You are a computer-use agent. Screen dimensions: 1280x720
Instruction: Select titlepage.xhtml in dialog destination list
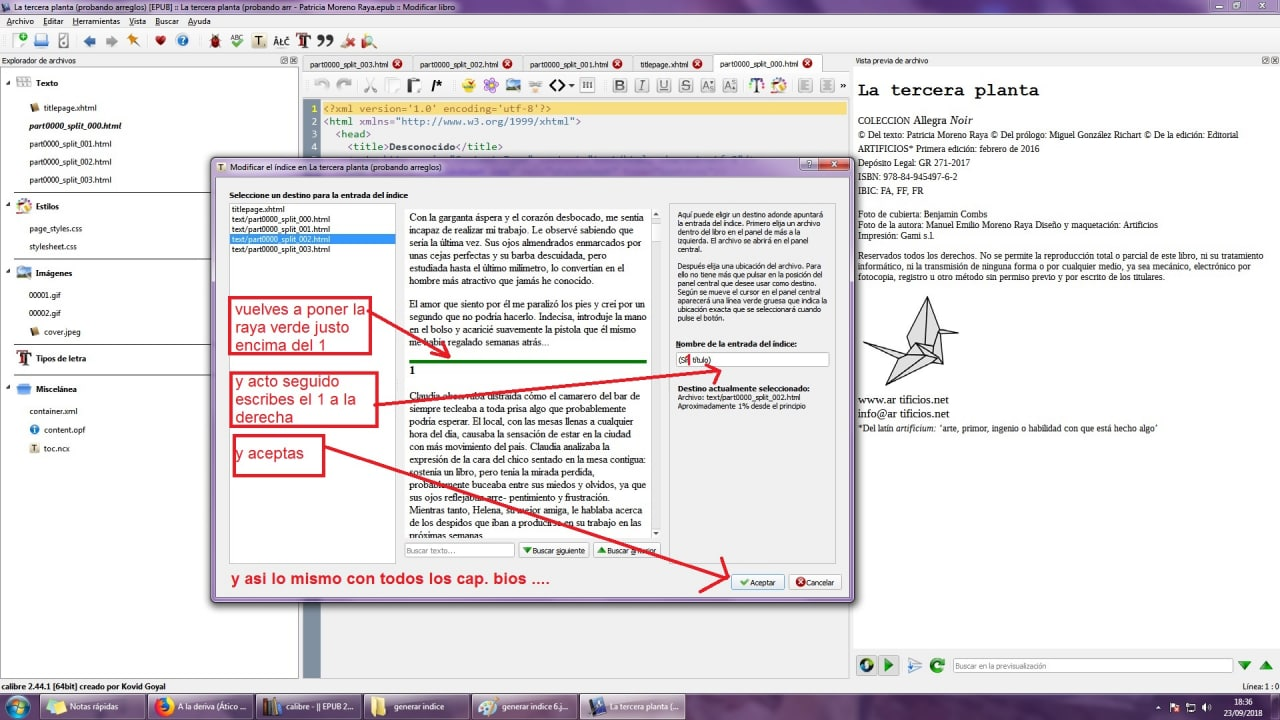[312, 209]
